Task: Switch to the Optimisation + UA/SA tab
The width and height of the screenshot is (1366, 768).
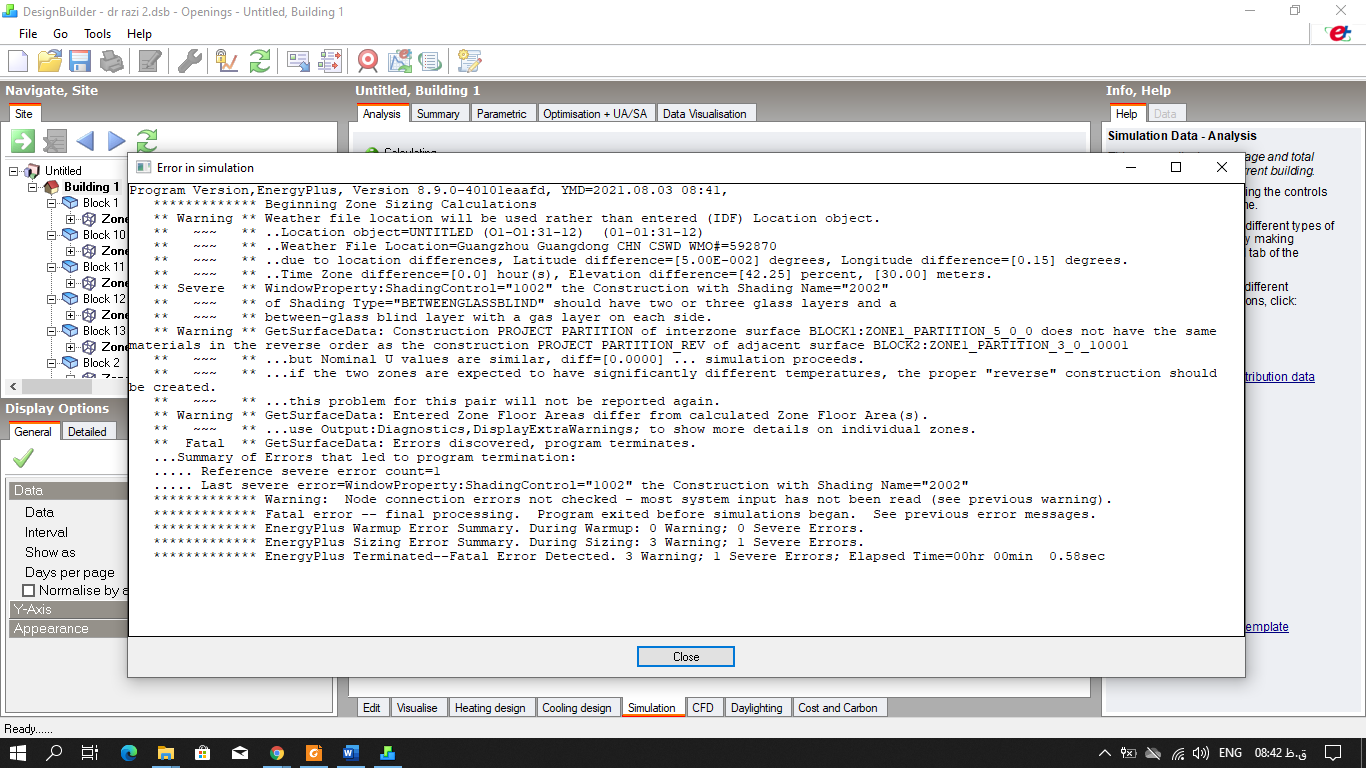Action: tap(595, 114)
